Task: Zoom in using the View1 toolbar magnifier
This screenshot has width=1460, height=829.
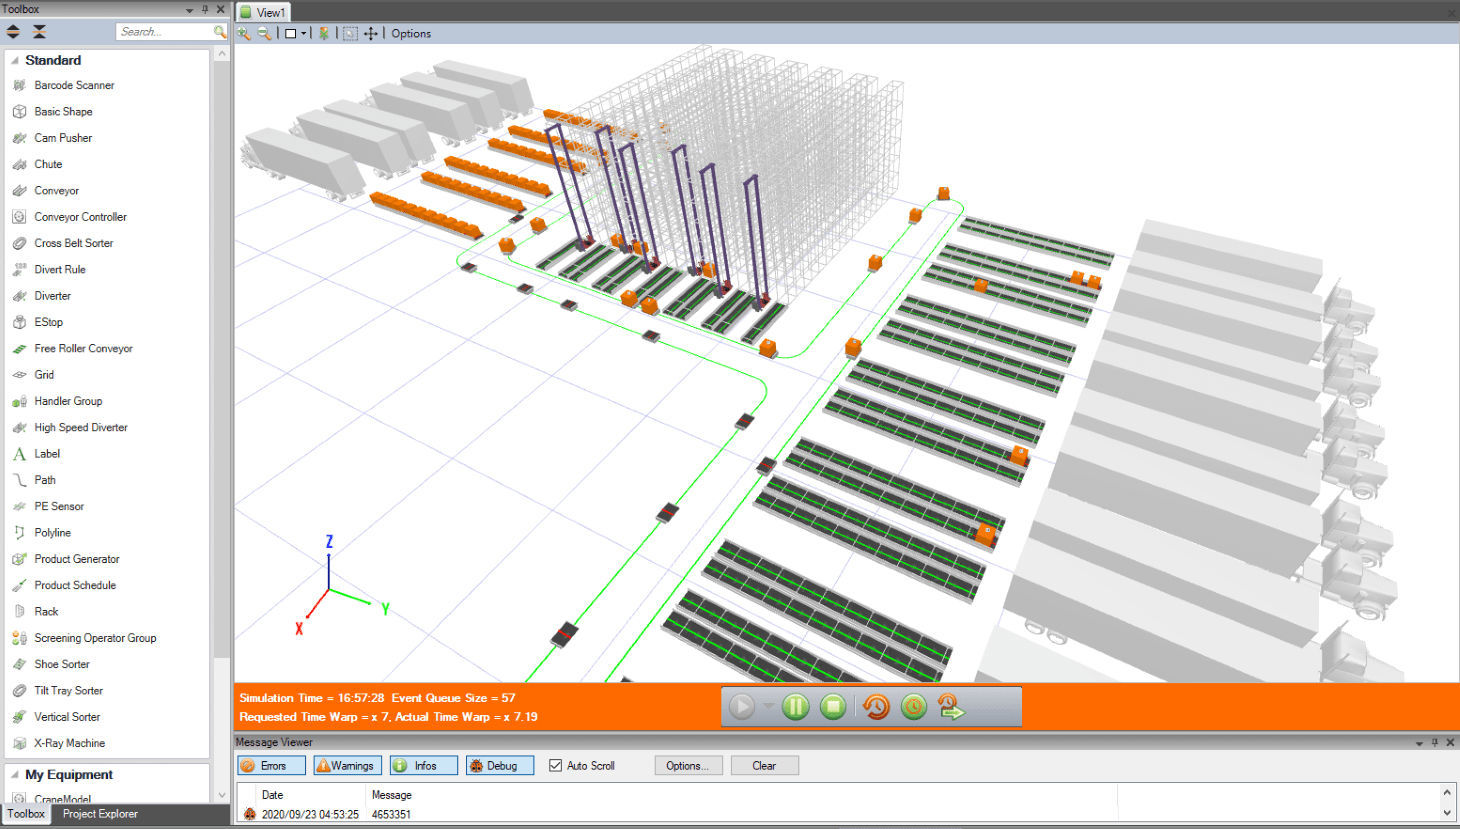Action: pos(243,33)
